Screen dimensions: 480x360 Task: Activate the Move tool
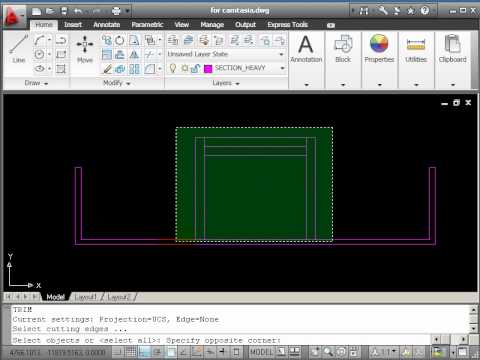(85, 49)
